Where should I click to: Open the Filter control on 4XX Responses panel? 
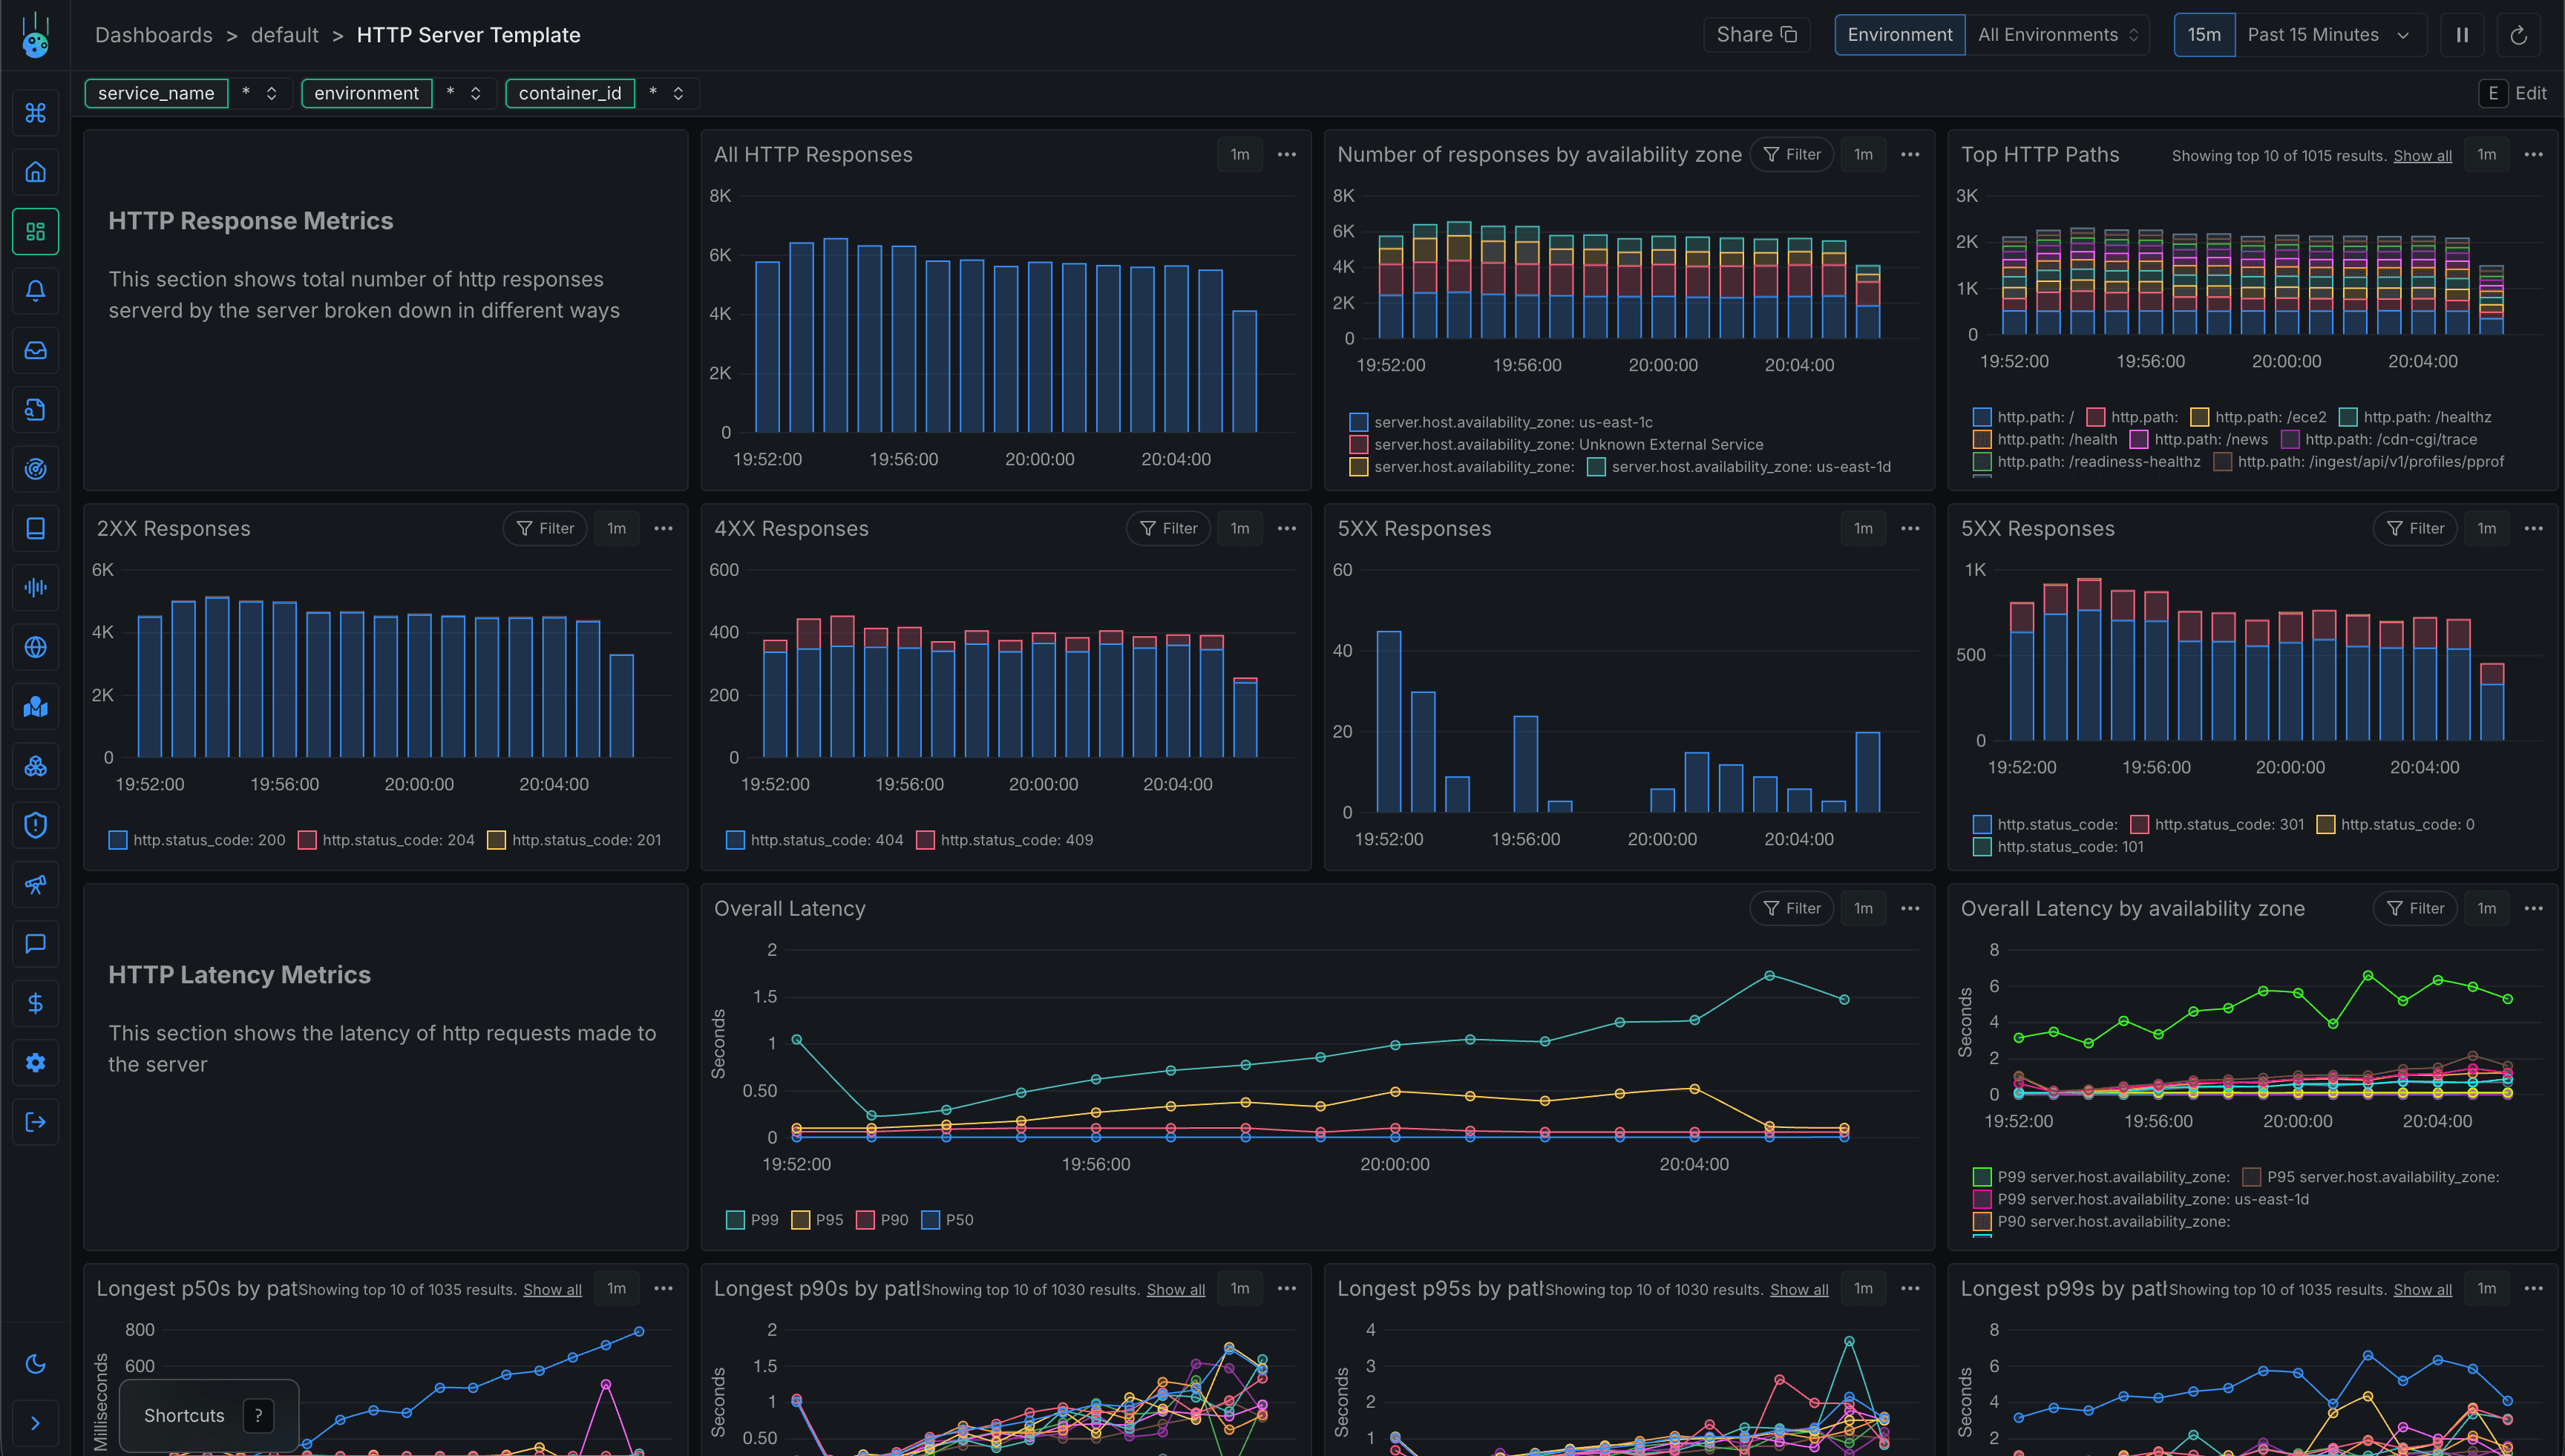[x=1168, y=528]
